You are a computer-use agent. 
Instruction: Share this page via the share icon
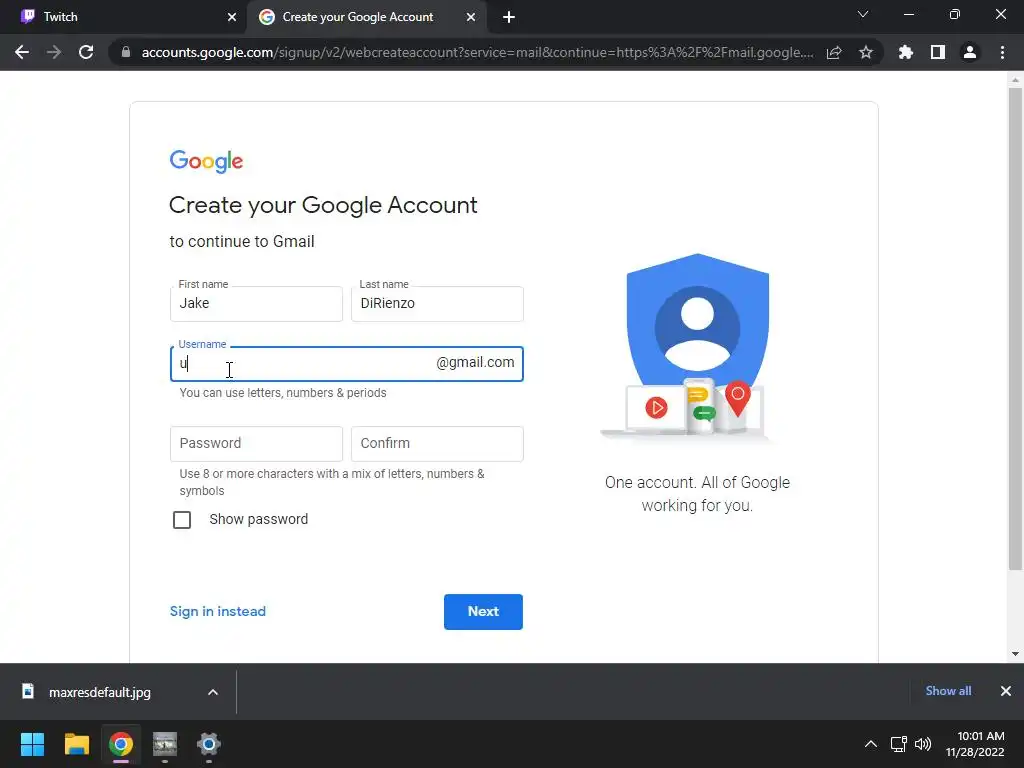pyautogui.click(x=834, y=52)
